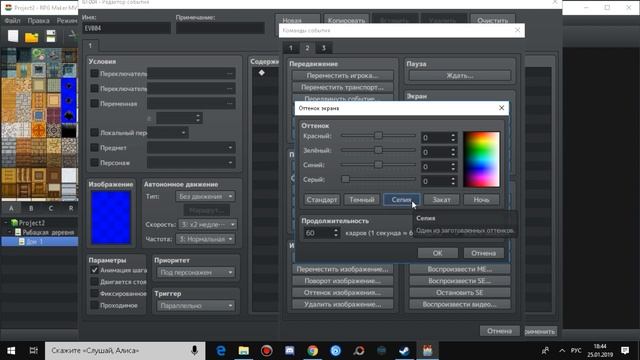
Task: Click the Синий value stepper
Action: point(453,167)
